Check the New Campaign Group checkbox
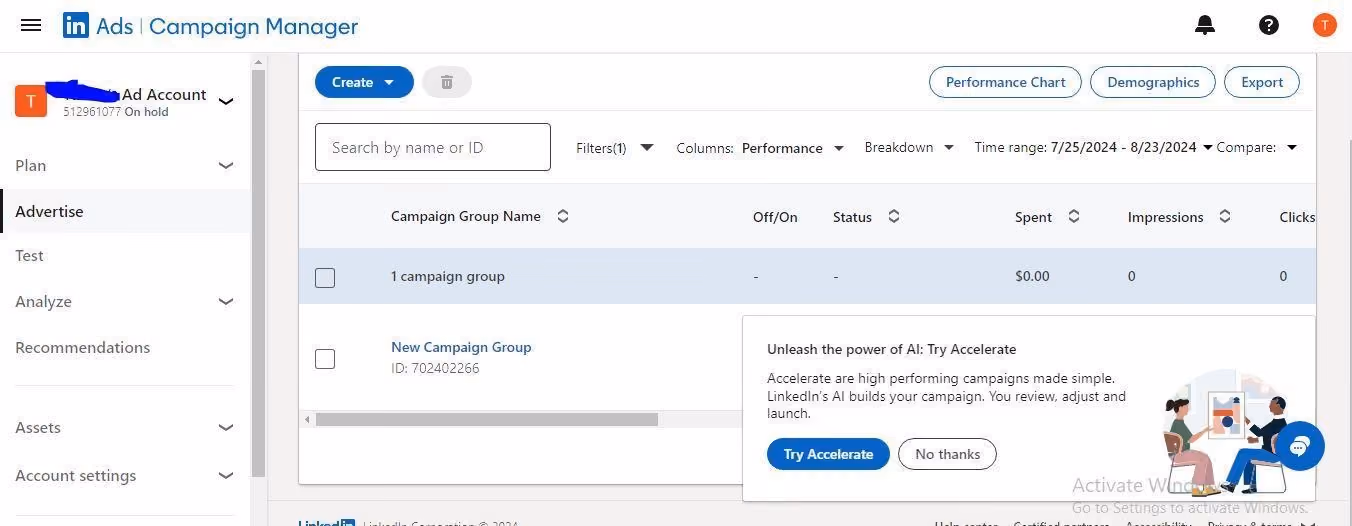This screenshot has width=1352, height=526. [x=325, y=358]
